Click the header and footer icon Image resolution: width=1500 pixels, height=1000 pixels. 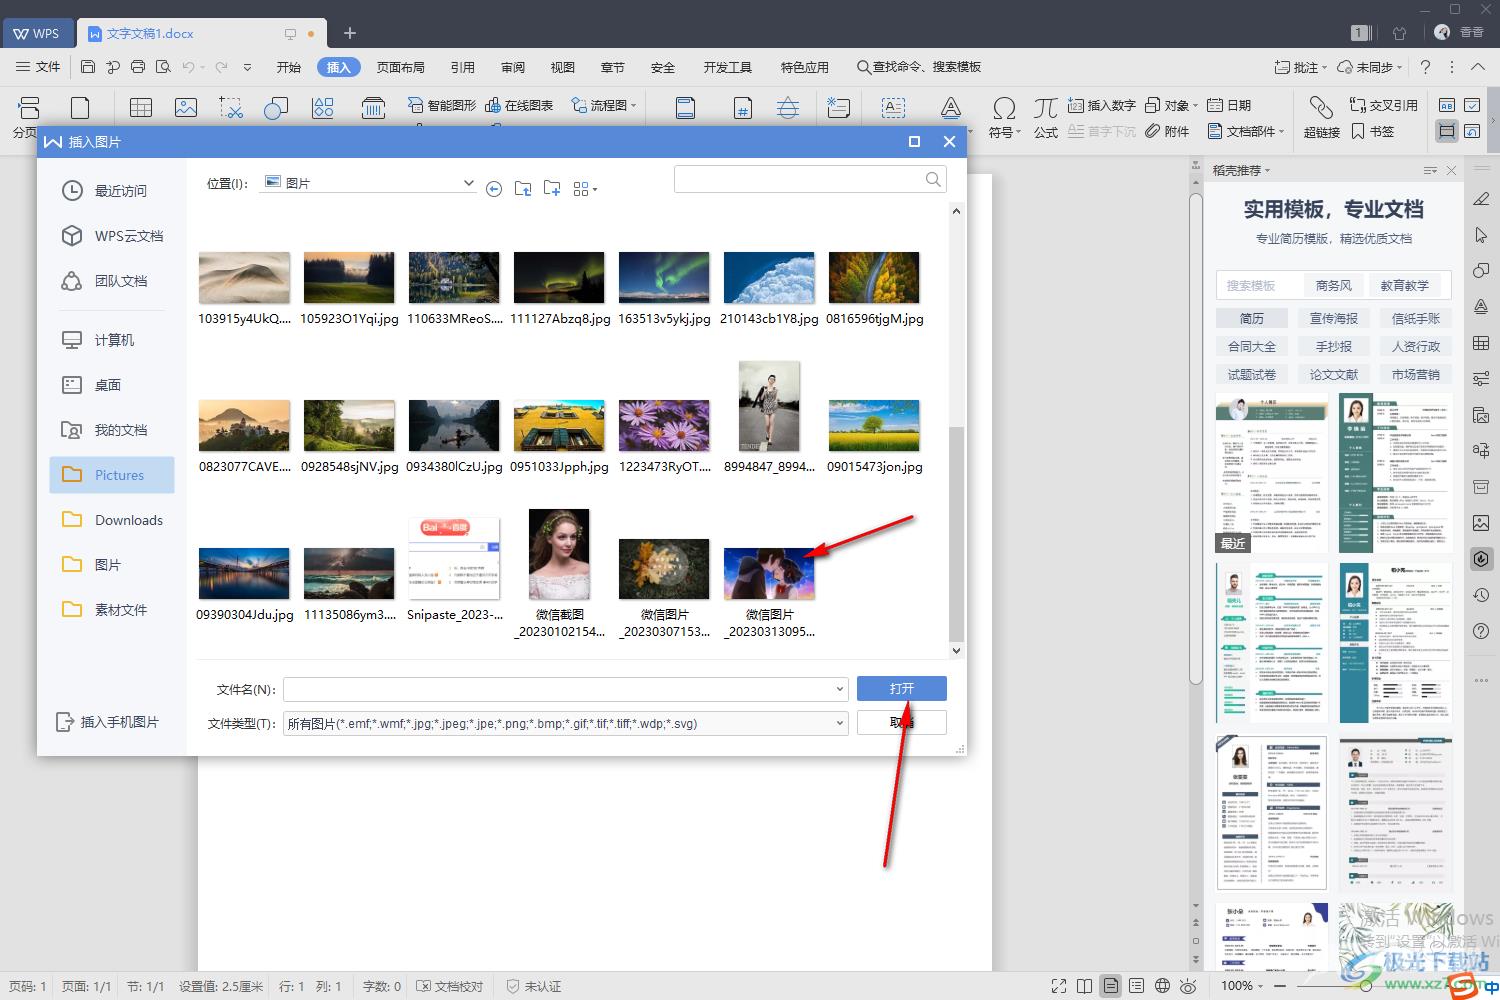click(685, 108)
